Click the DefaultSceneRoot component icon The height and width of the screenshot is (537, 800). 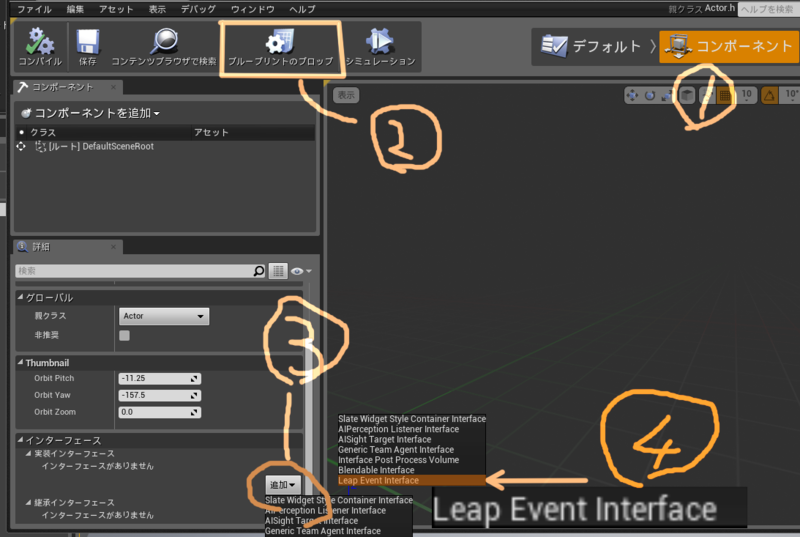pyautogui.click(x=40, y=147)
